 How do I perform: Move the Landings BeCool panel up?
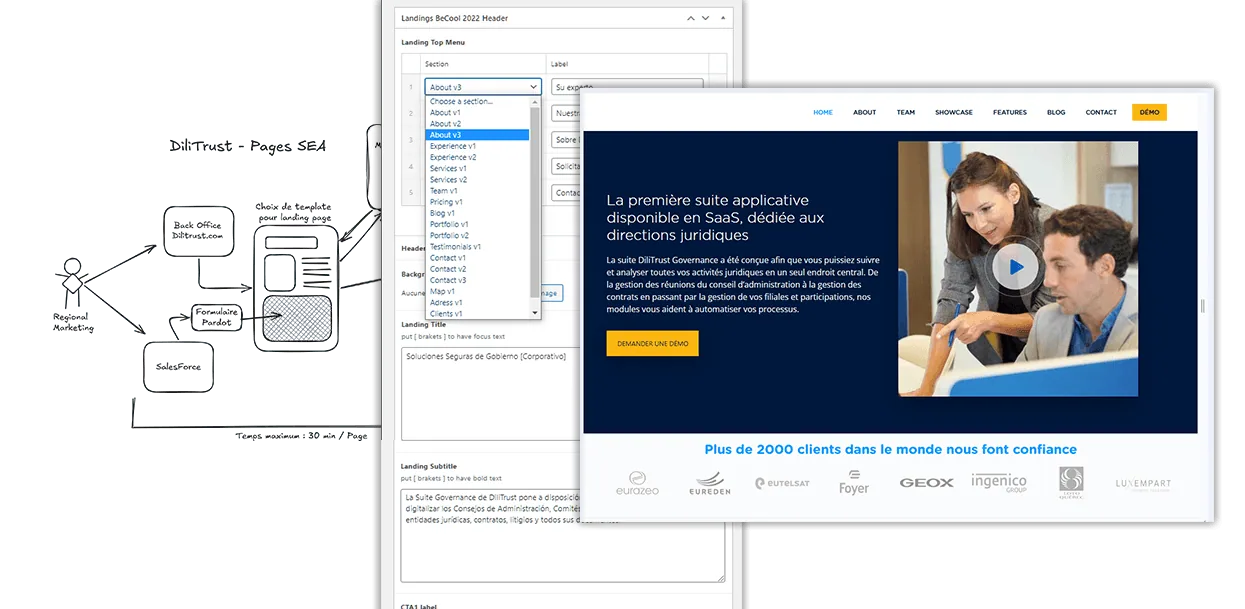point(692,18)
